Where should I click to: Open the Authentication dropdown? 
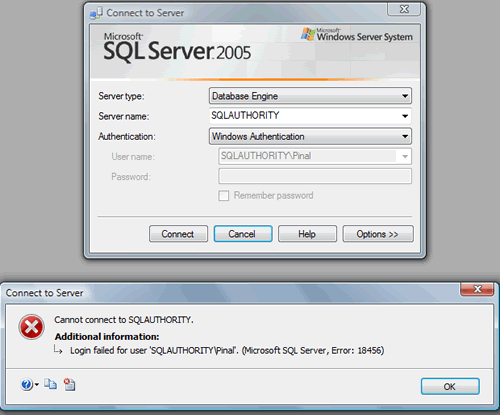coord(310,136)
